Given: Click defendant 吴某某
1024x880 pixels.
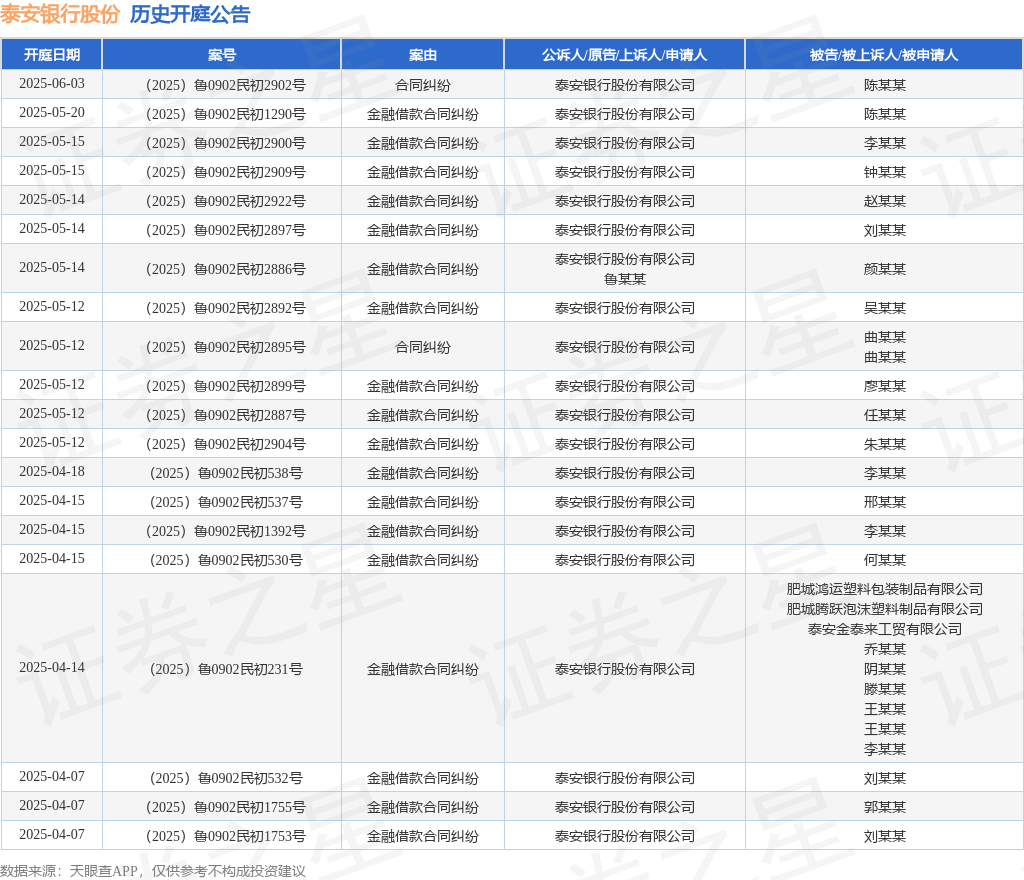Looking at the screenshot, I should click(884, 308).
